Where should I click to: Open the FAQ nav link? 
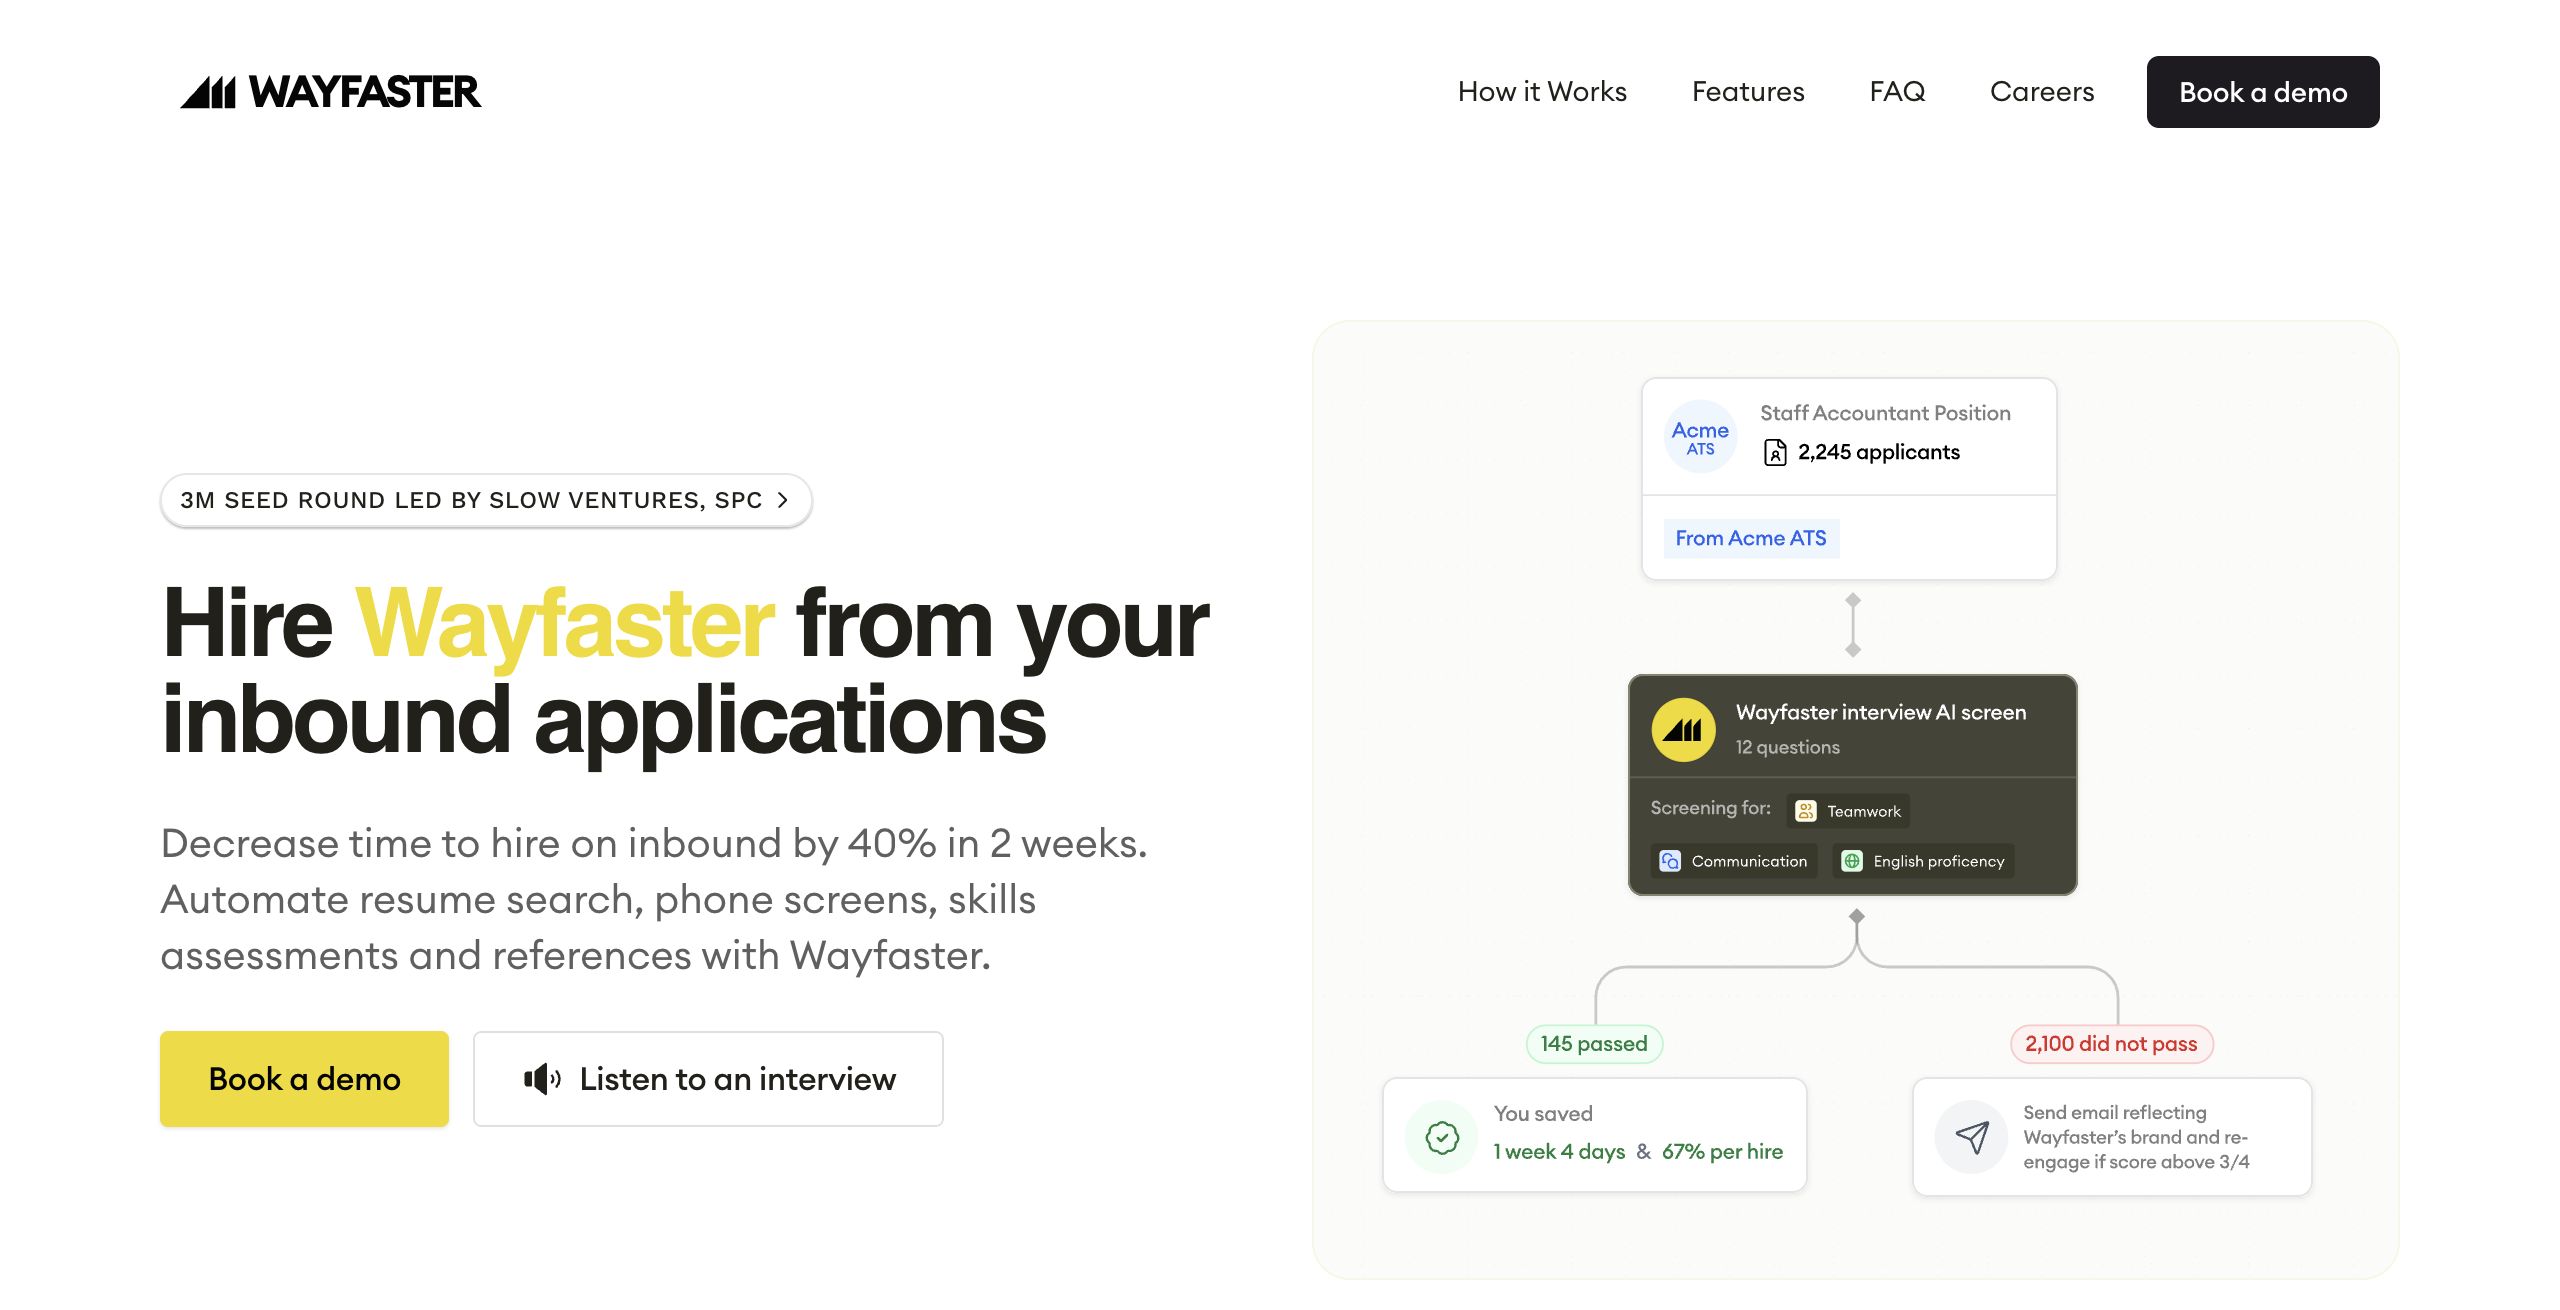pyautogui.click(x=1897, y=92)
